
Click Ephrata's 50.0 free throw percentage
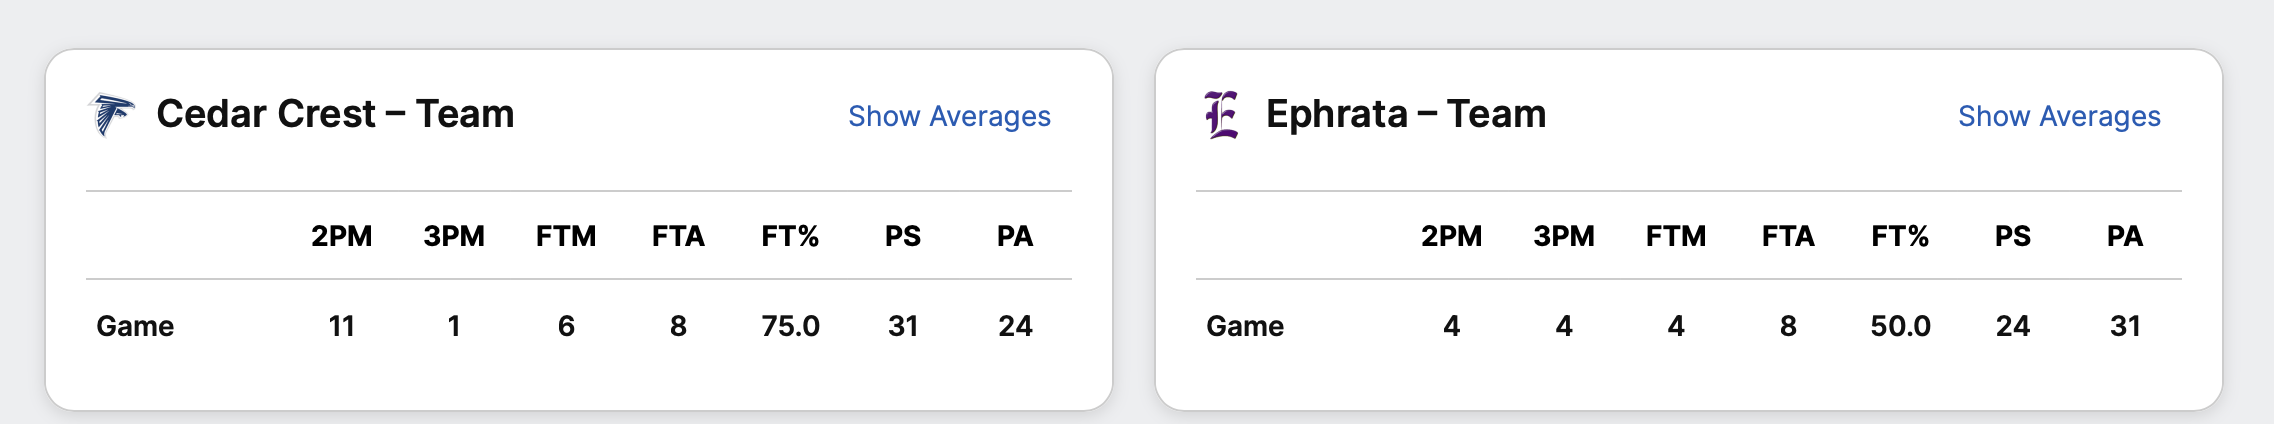[x=1900, y=326]
